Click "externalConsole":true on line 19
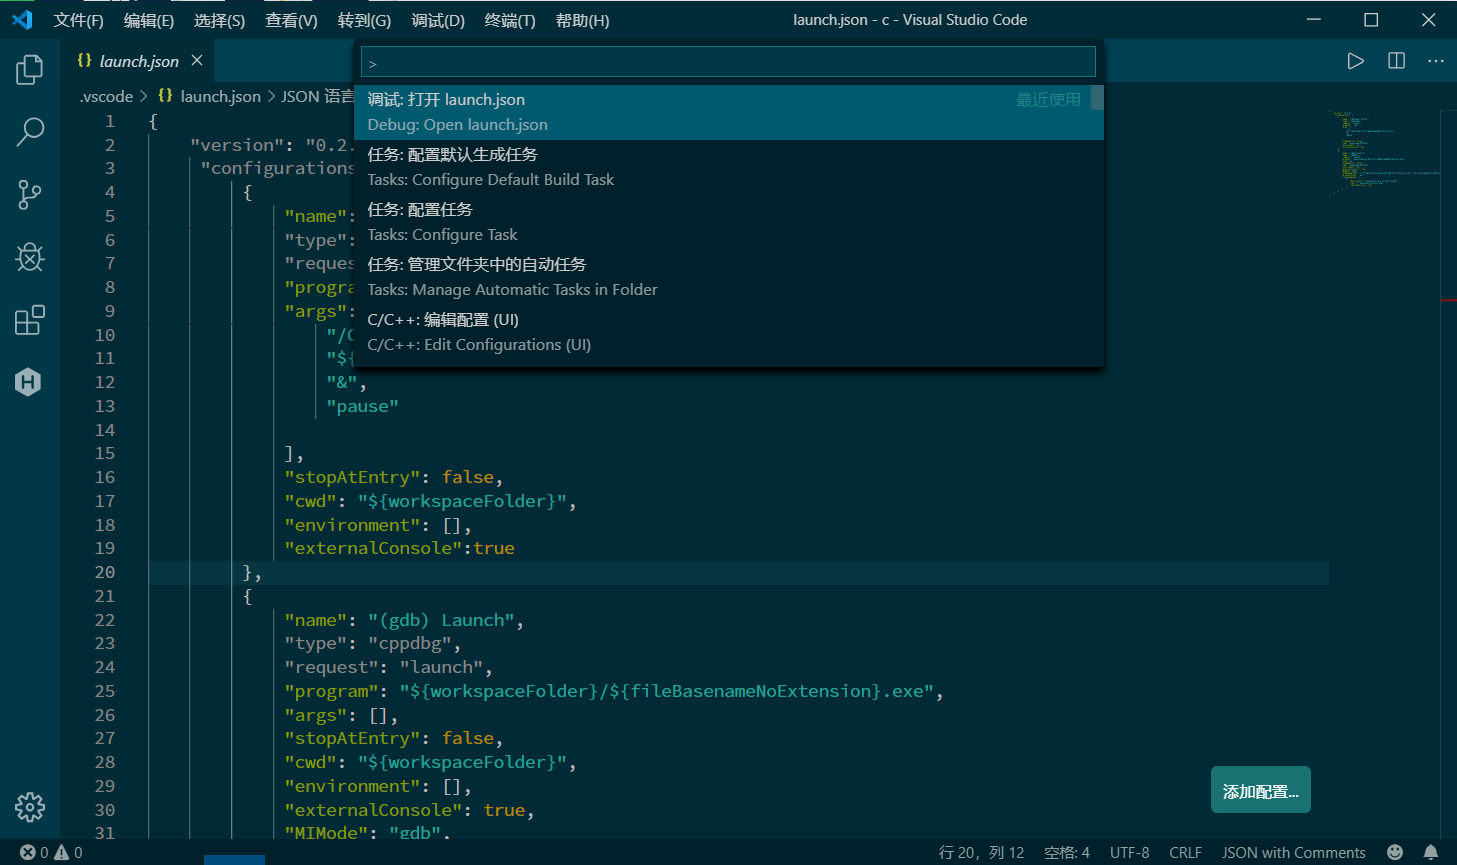The height and width of the screenshot is (865, 1457). 399,548
